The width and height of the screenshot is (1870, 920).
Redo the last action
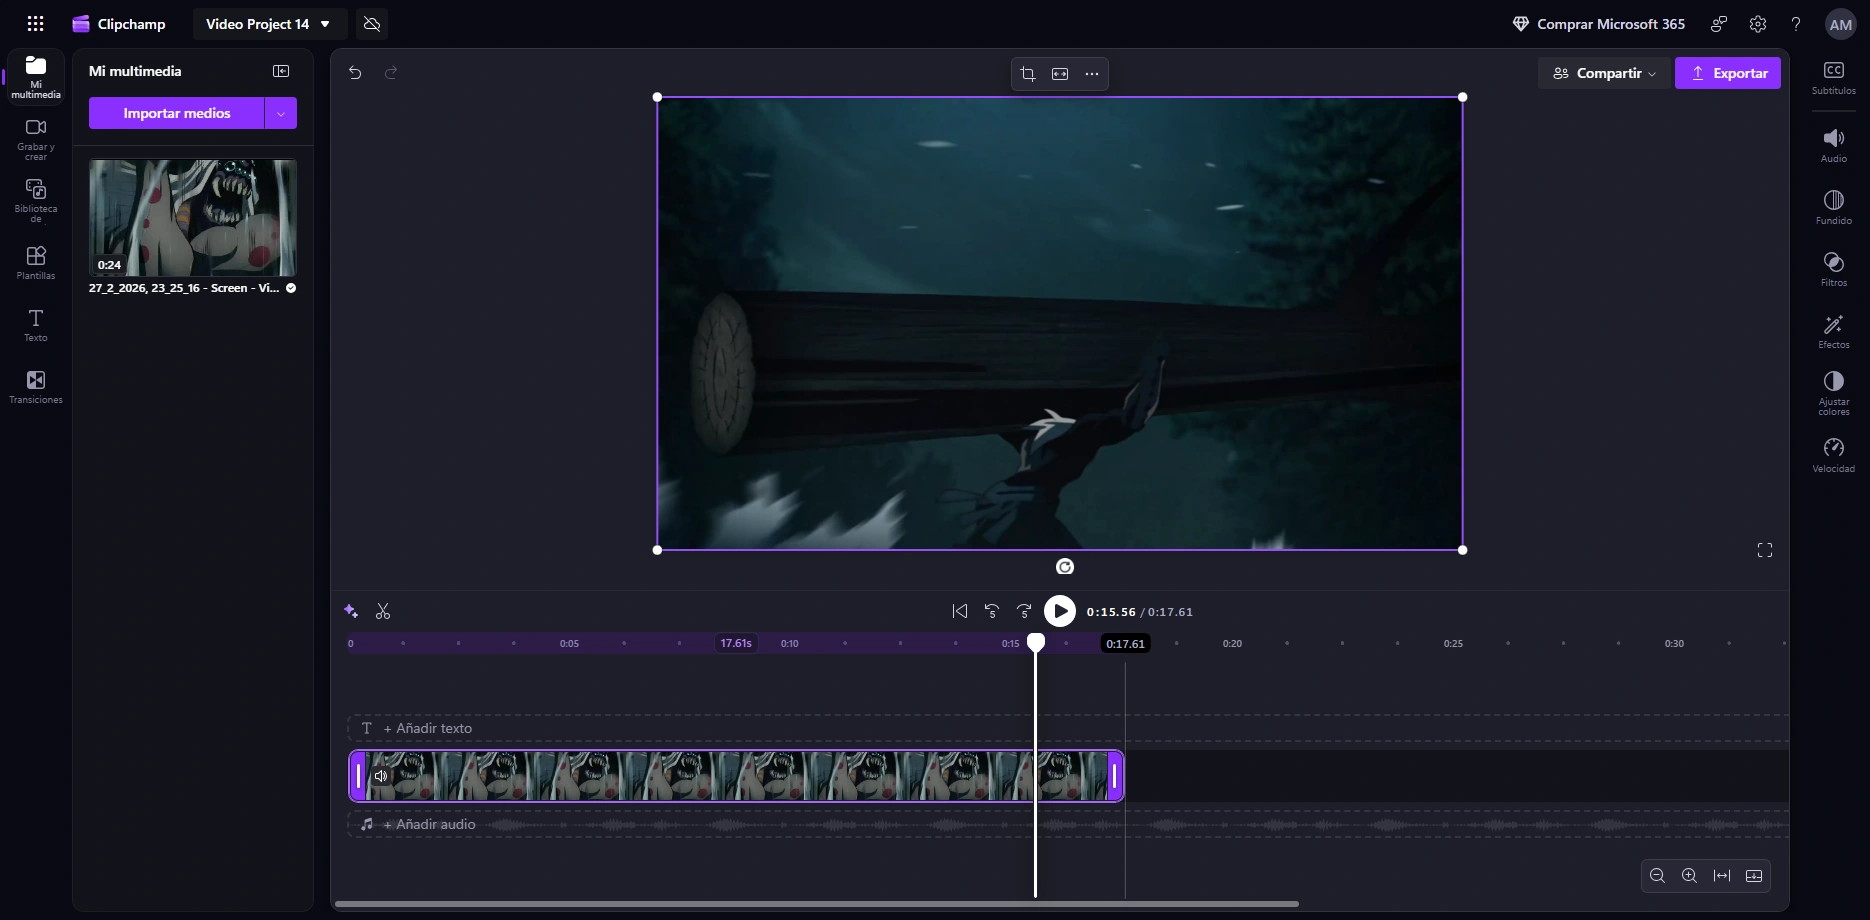point(391,72)
